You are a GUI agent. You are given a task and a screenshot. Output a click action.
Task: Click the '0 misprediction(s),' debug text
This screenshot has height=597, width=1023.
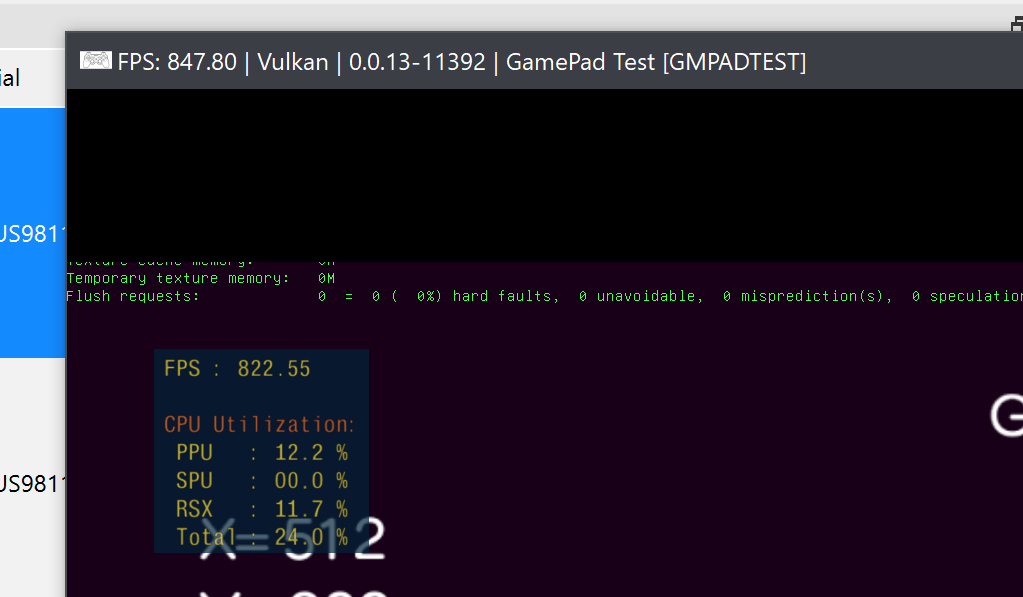tap(807, 296)
